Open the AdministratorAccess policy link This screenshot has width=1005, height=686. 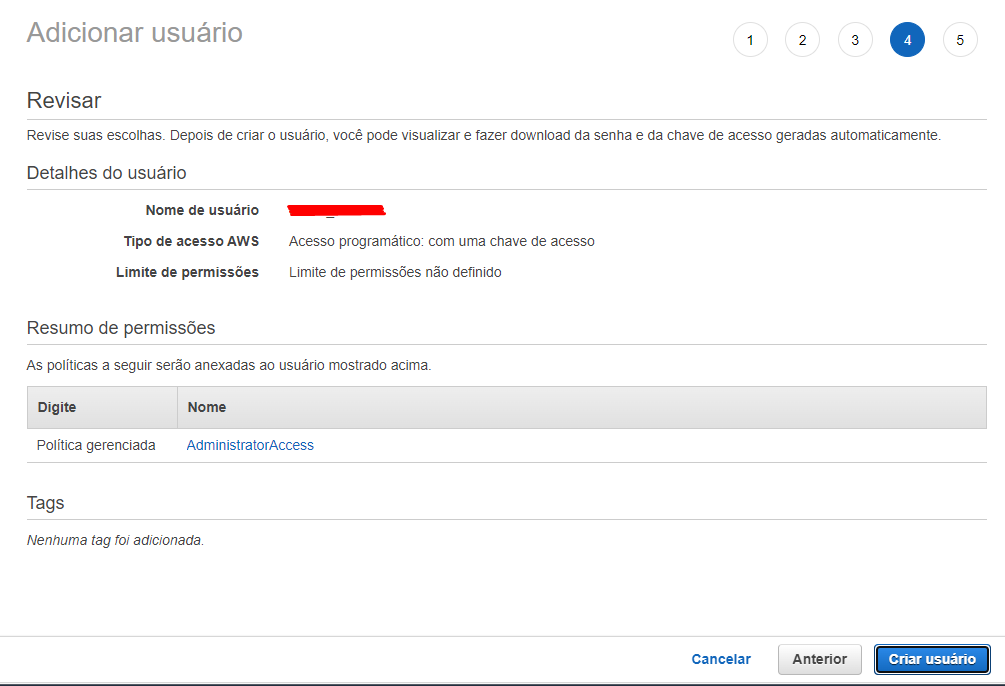250,445
